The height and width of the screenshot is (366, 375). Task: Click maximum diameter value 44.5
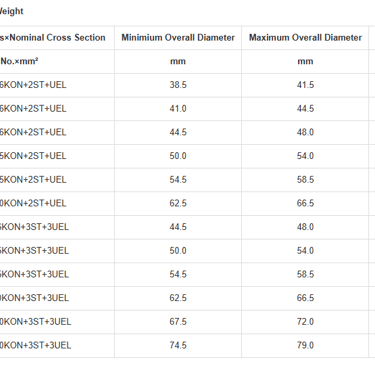(x=305, y=109)
